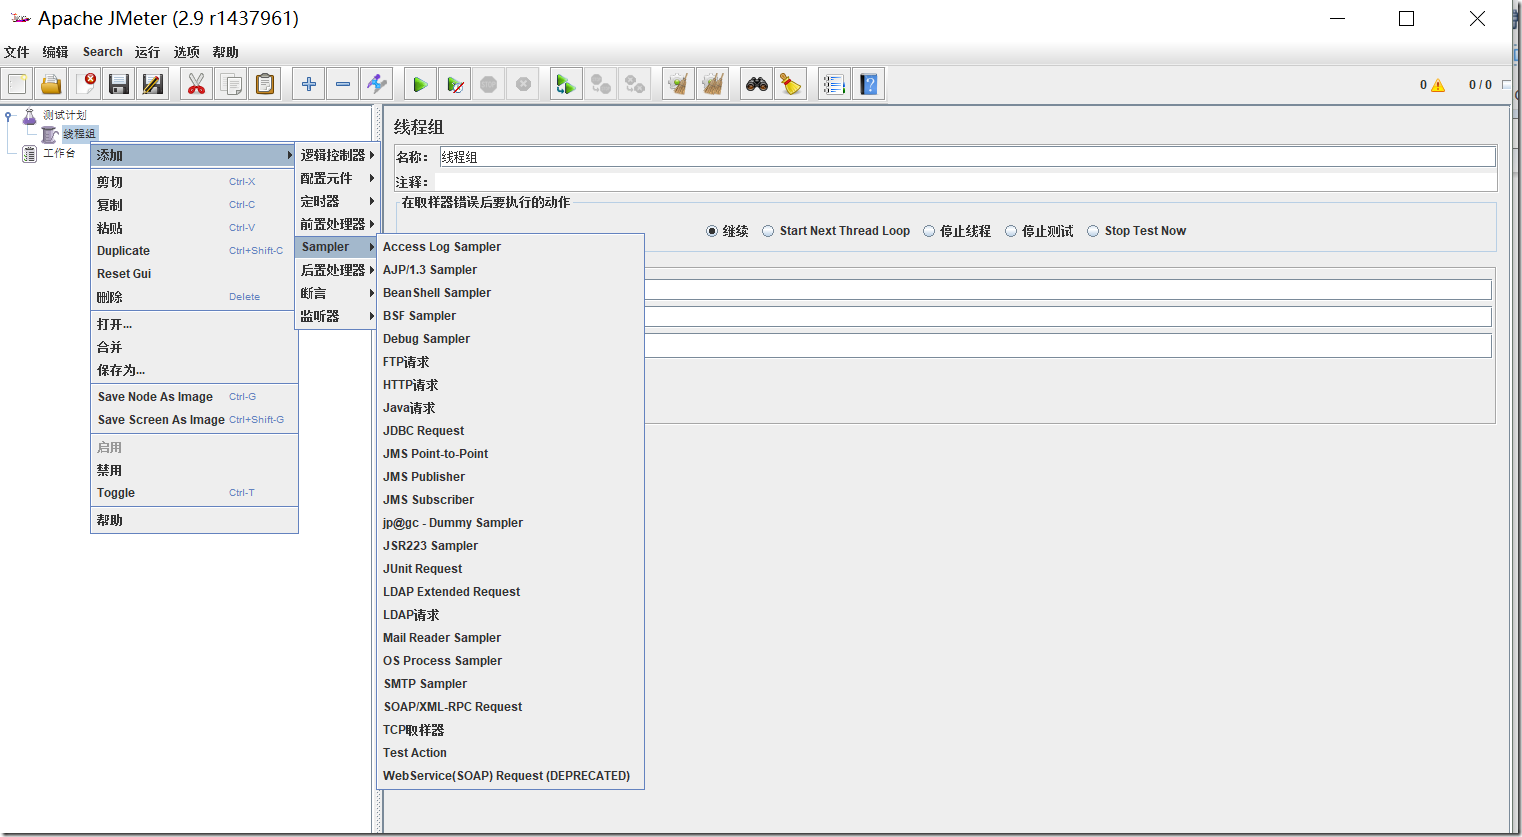
Task: Start remote engines with the double play icon
Action: (566, 84)
